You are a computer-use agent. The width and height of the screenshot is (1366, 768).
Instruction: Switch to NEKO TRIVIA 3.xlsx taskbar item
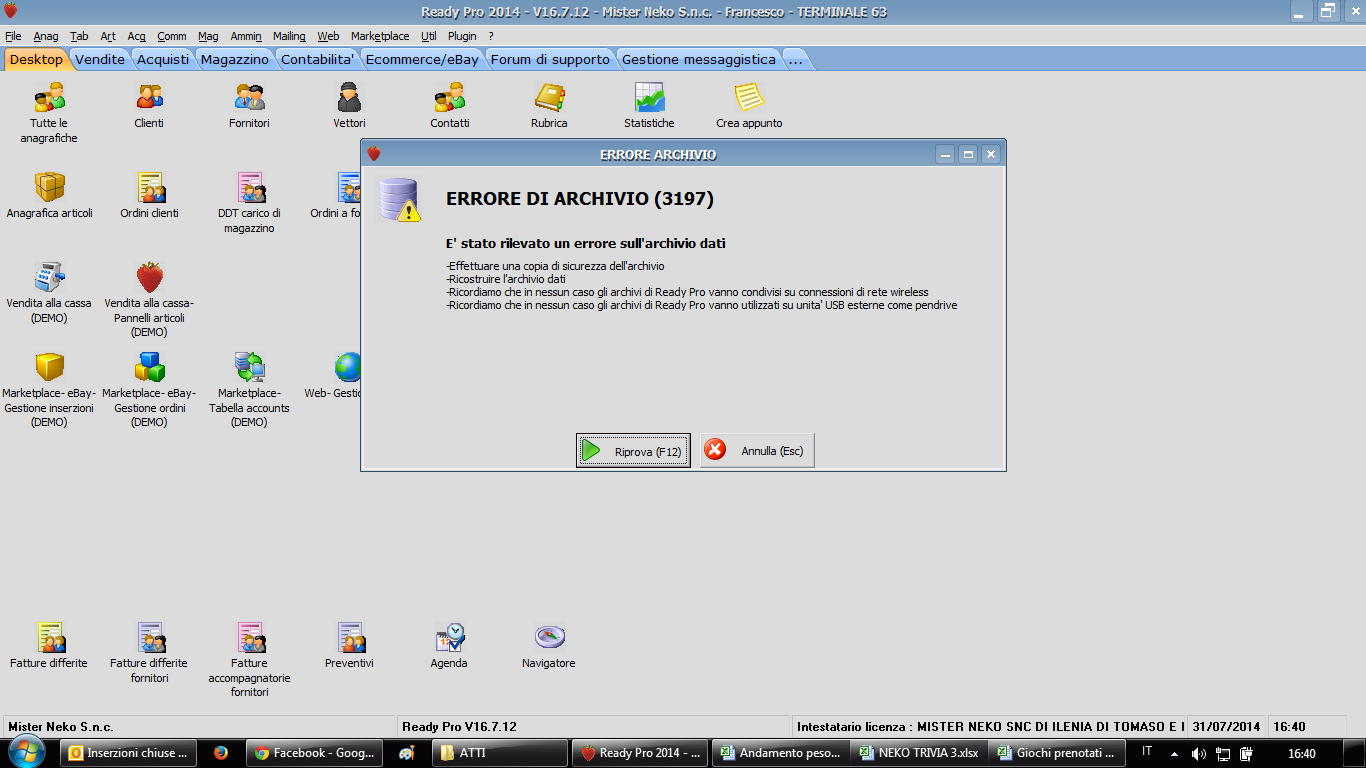tap(918, 753)
